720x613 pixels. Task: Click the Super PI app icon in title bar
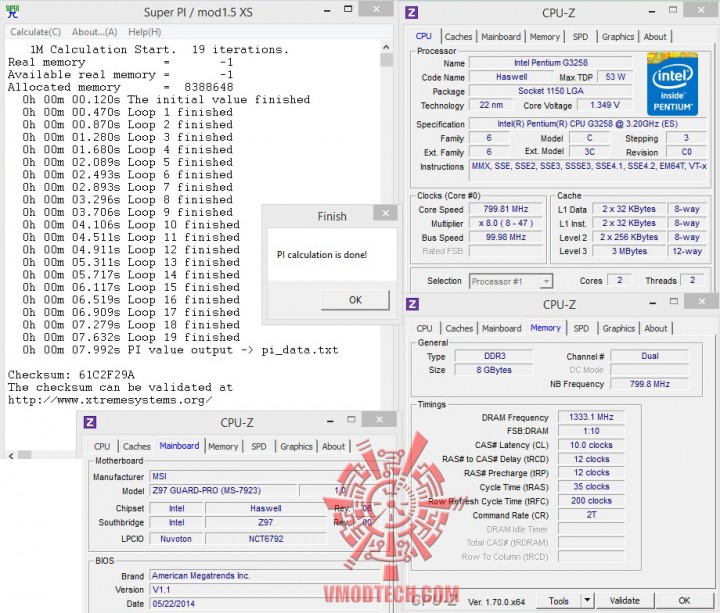(x=12, y=11)
